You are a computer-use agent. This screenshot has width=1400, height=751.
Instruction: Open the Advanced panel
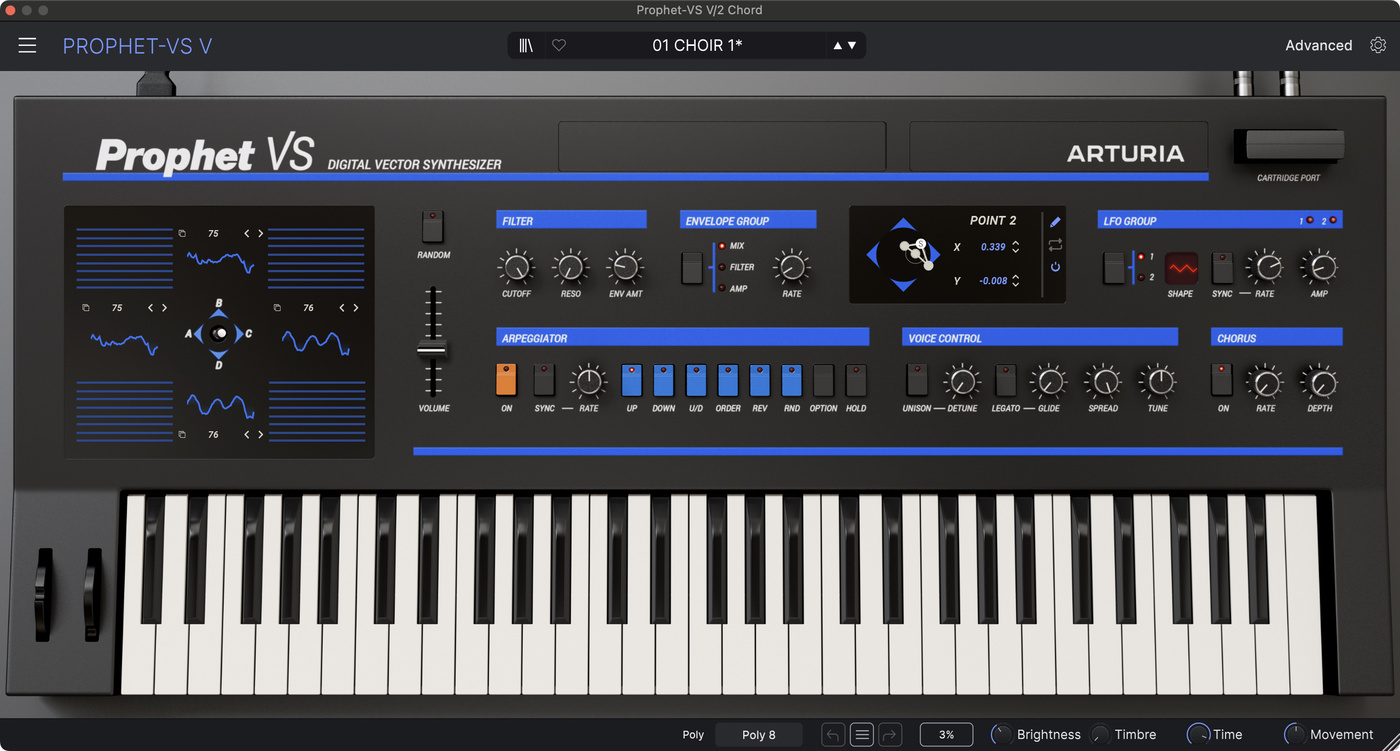[1318, 45]
